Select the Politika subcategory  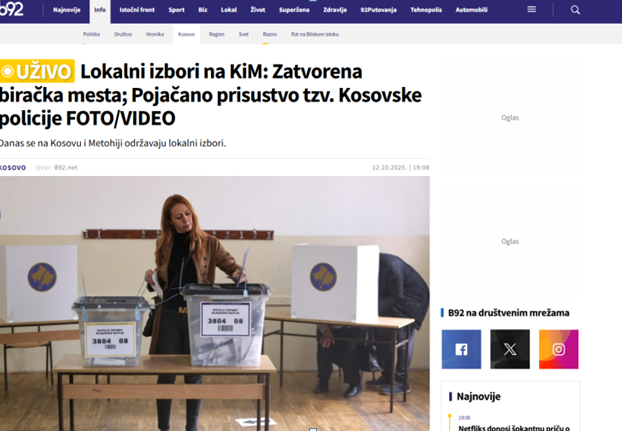(x=91, y=34)
